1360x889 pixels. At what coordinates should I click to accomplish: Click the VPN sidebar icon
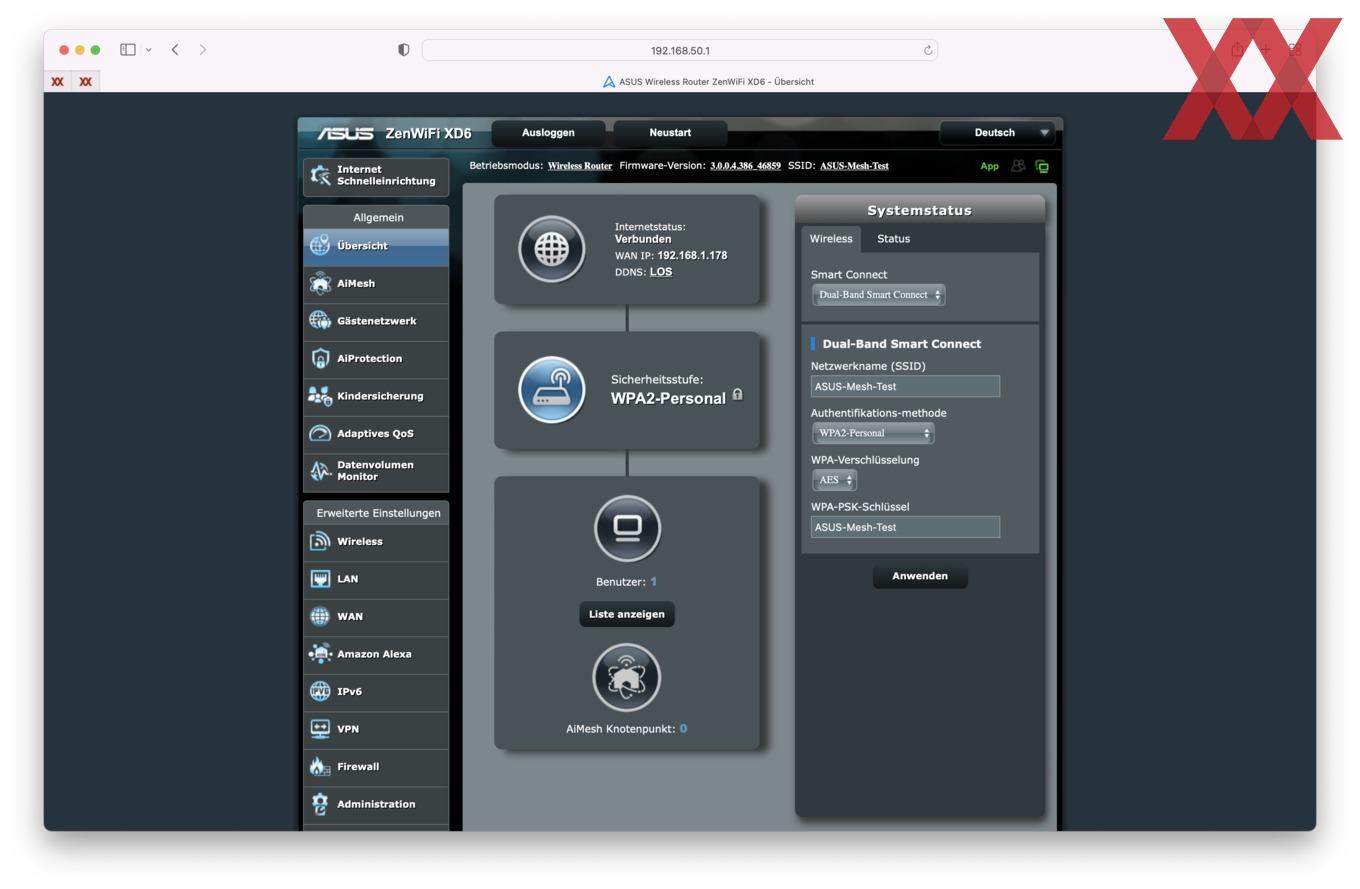pos(320,729)
